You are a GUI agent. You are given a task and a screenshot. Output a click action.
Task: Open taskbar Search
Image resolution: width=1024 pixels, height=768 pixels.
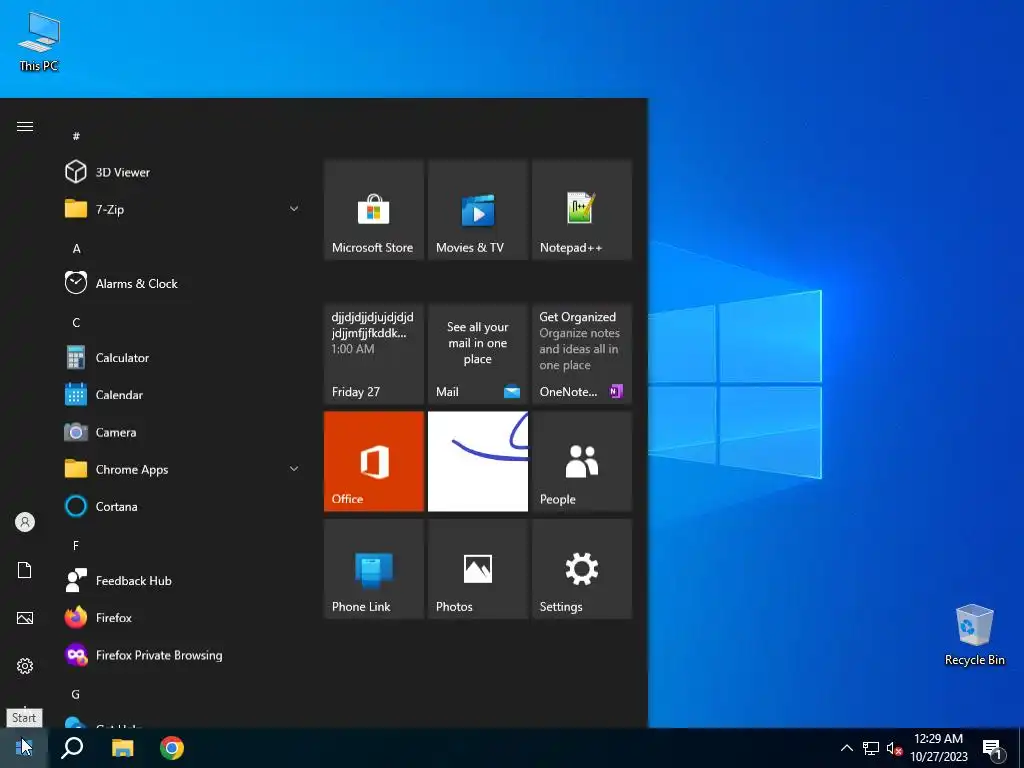72,748
